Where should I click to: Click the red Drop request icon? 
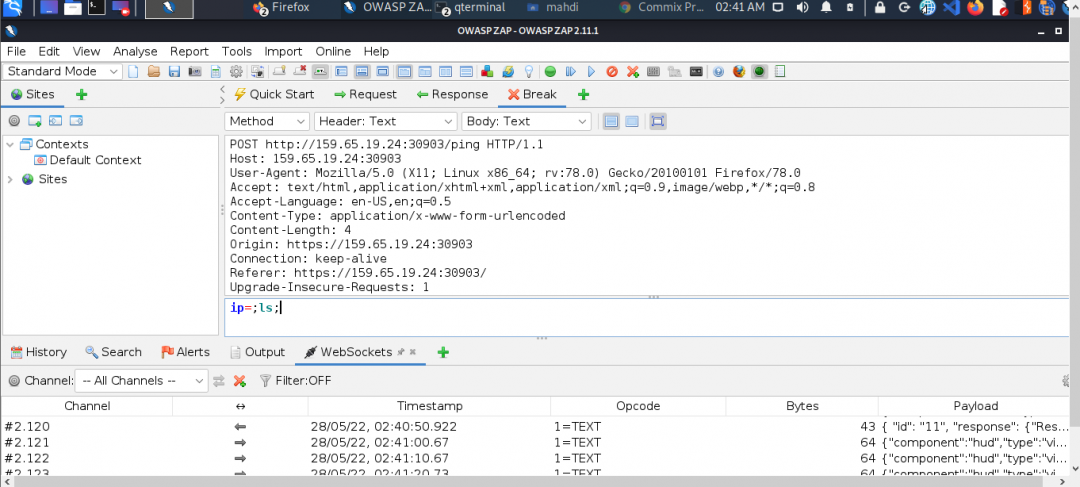point(612,72)
